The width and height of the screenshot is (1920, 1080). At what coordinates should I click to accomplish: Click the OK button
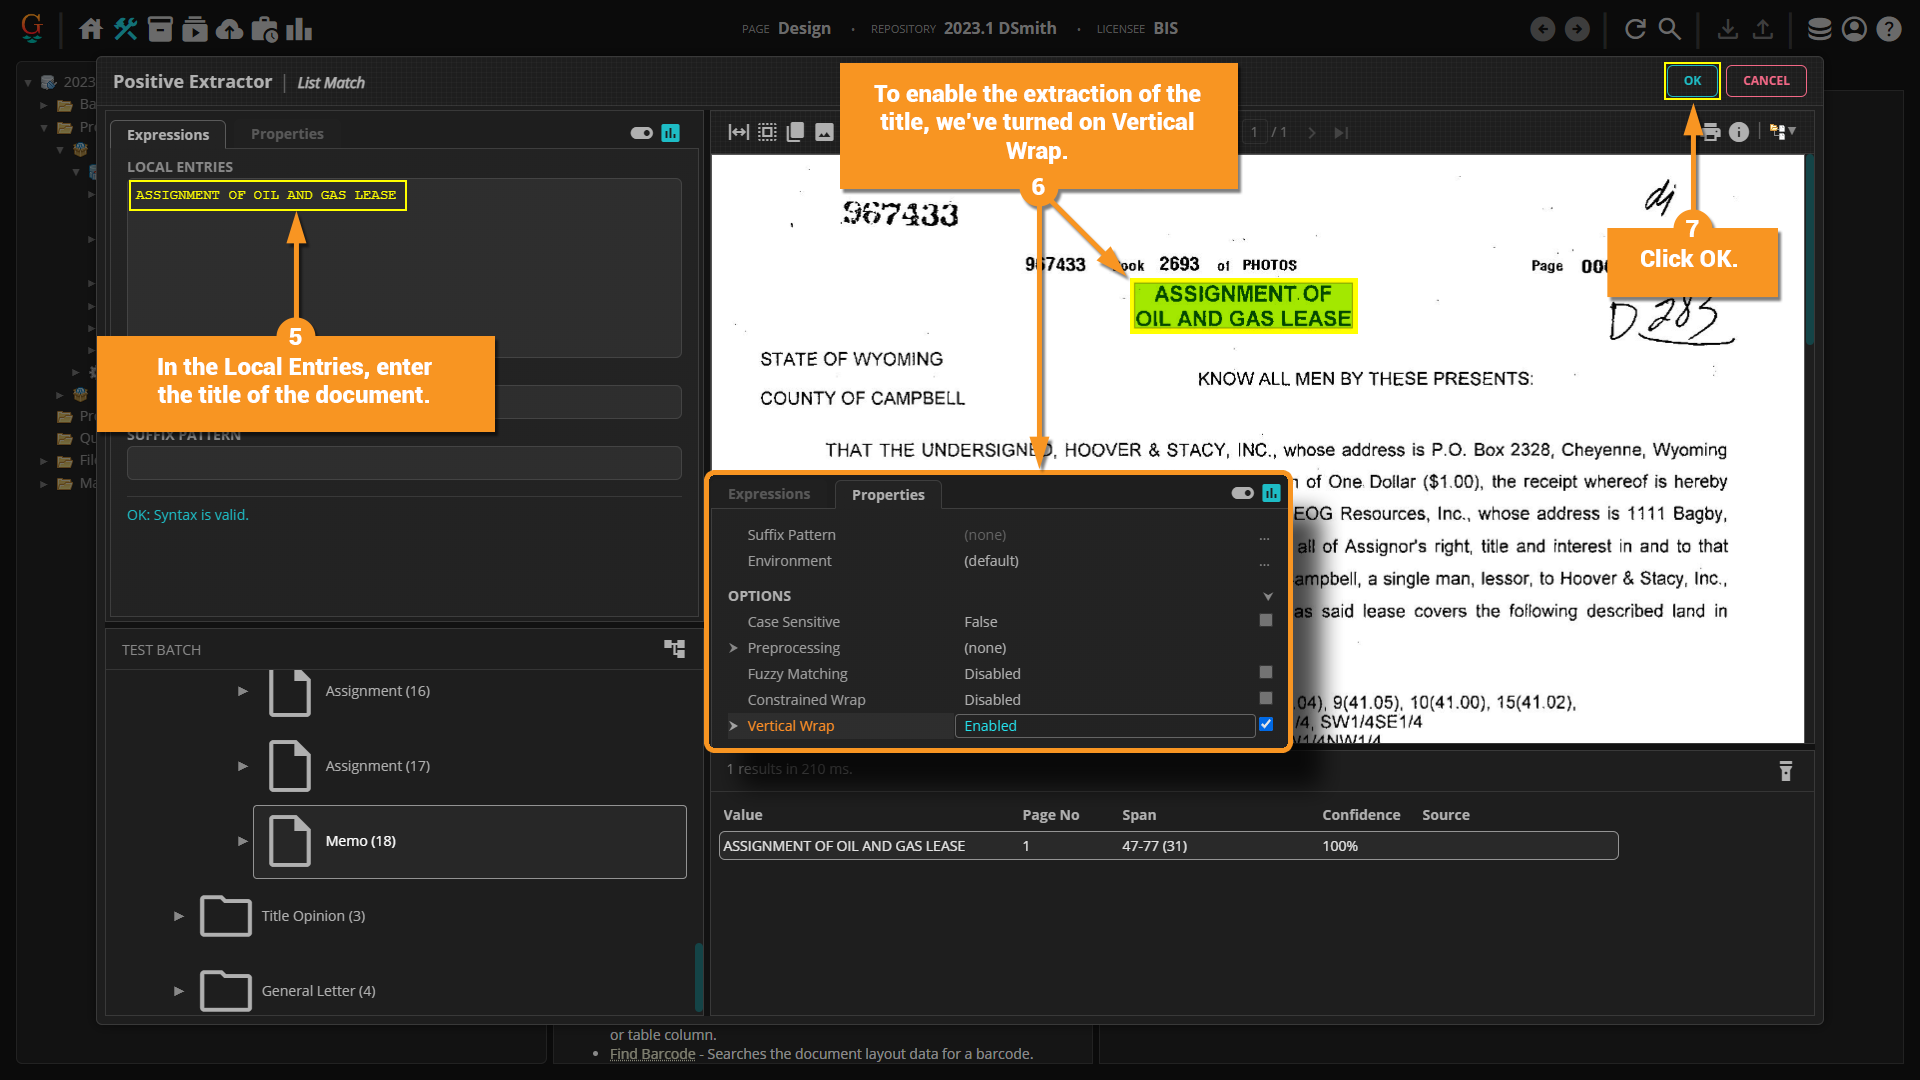[1692, 81]
